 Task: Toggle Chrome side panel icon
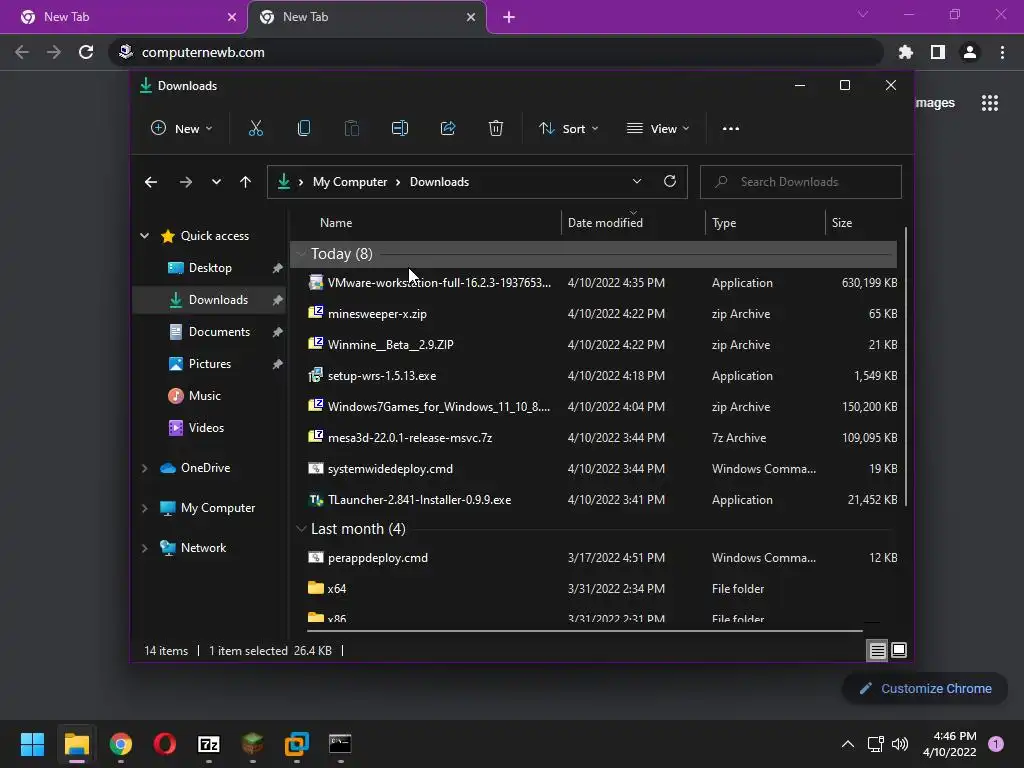click(x=938, y=52)
